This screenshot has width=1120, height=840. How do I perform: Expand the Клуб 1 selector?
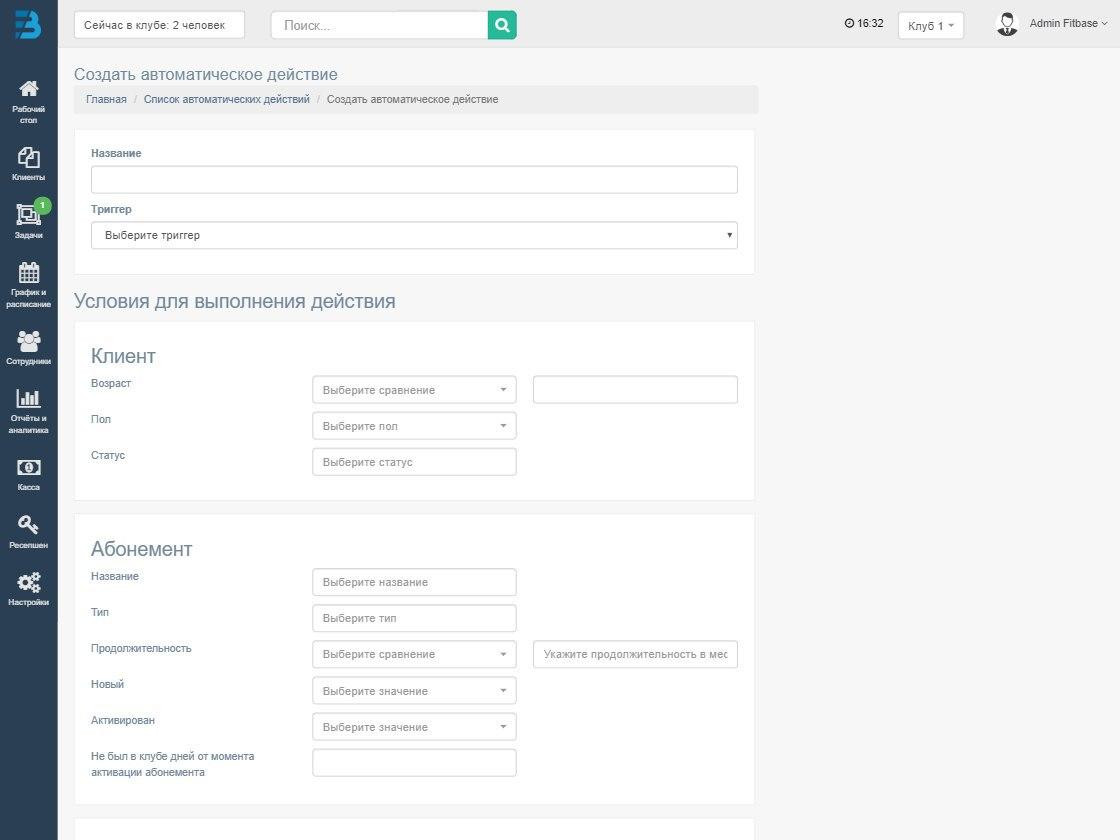coord(930,26)
